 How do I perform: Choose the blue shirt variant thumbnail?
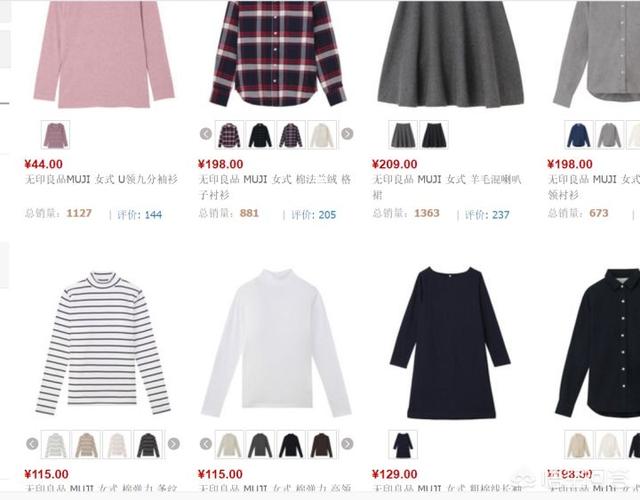pos(579,135)
